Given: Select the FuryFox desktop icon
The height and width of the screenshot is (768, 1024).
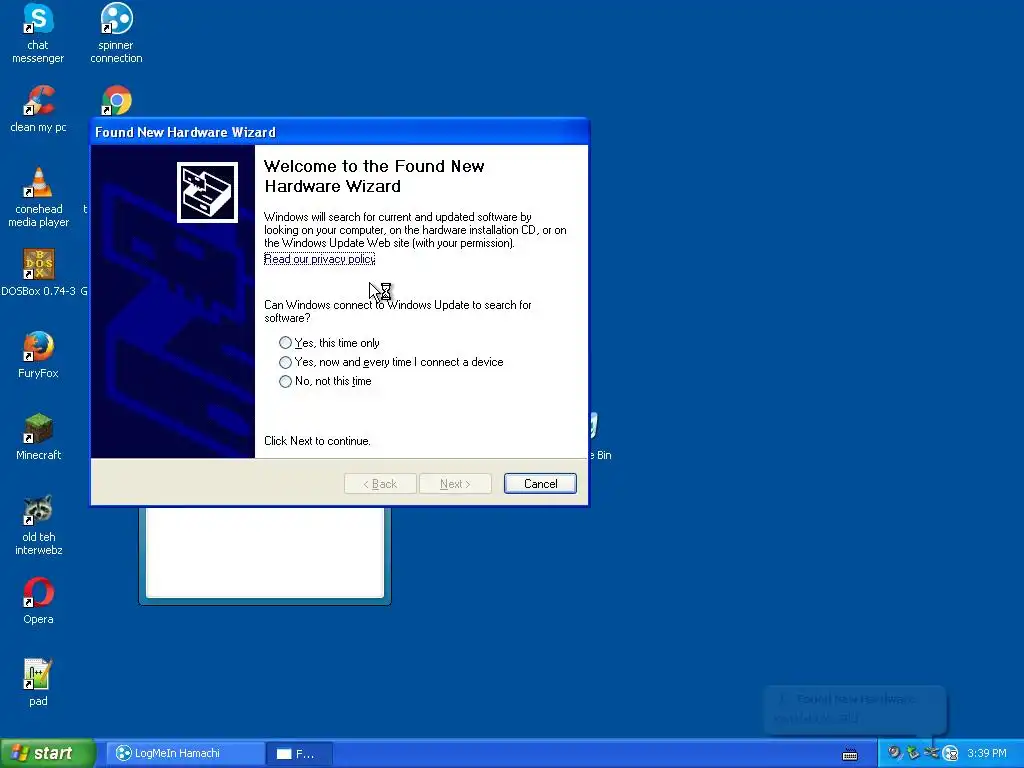Looking at the screenshot, I should [x=38, y=355].
